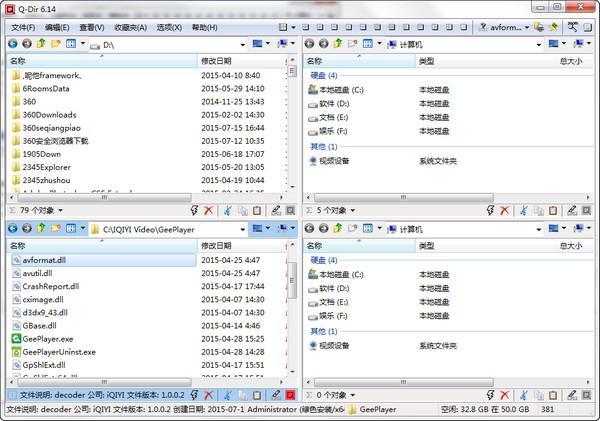The image size is (600, 421).
Task: Open C:\IQIYI Video\GeePlayer address dropdown
Action: pos(243,230)
